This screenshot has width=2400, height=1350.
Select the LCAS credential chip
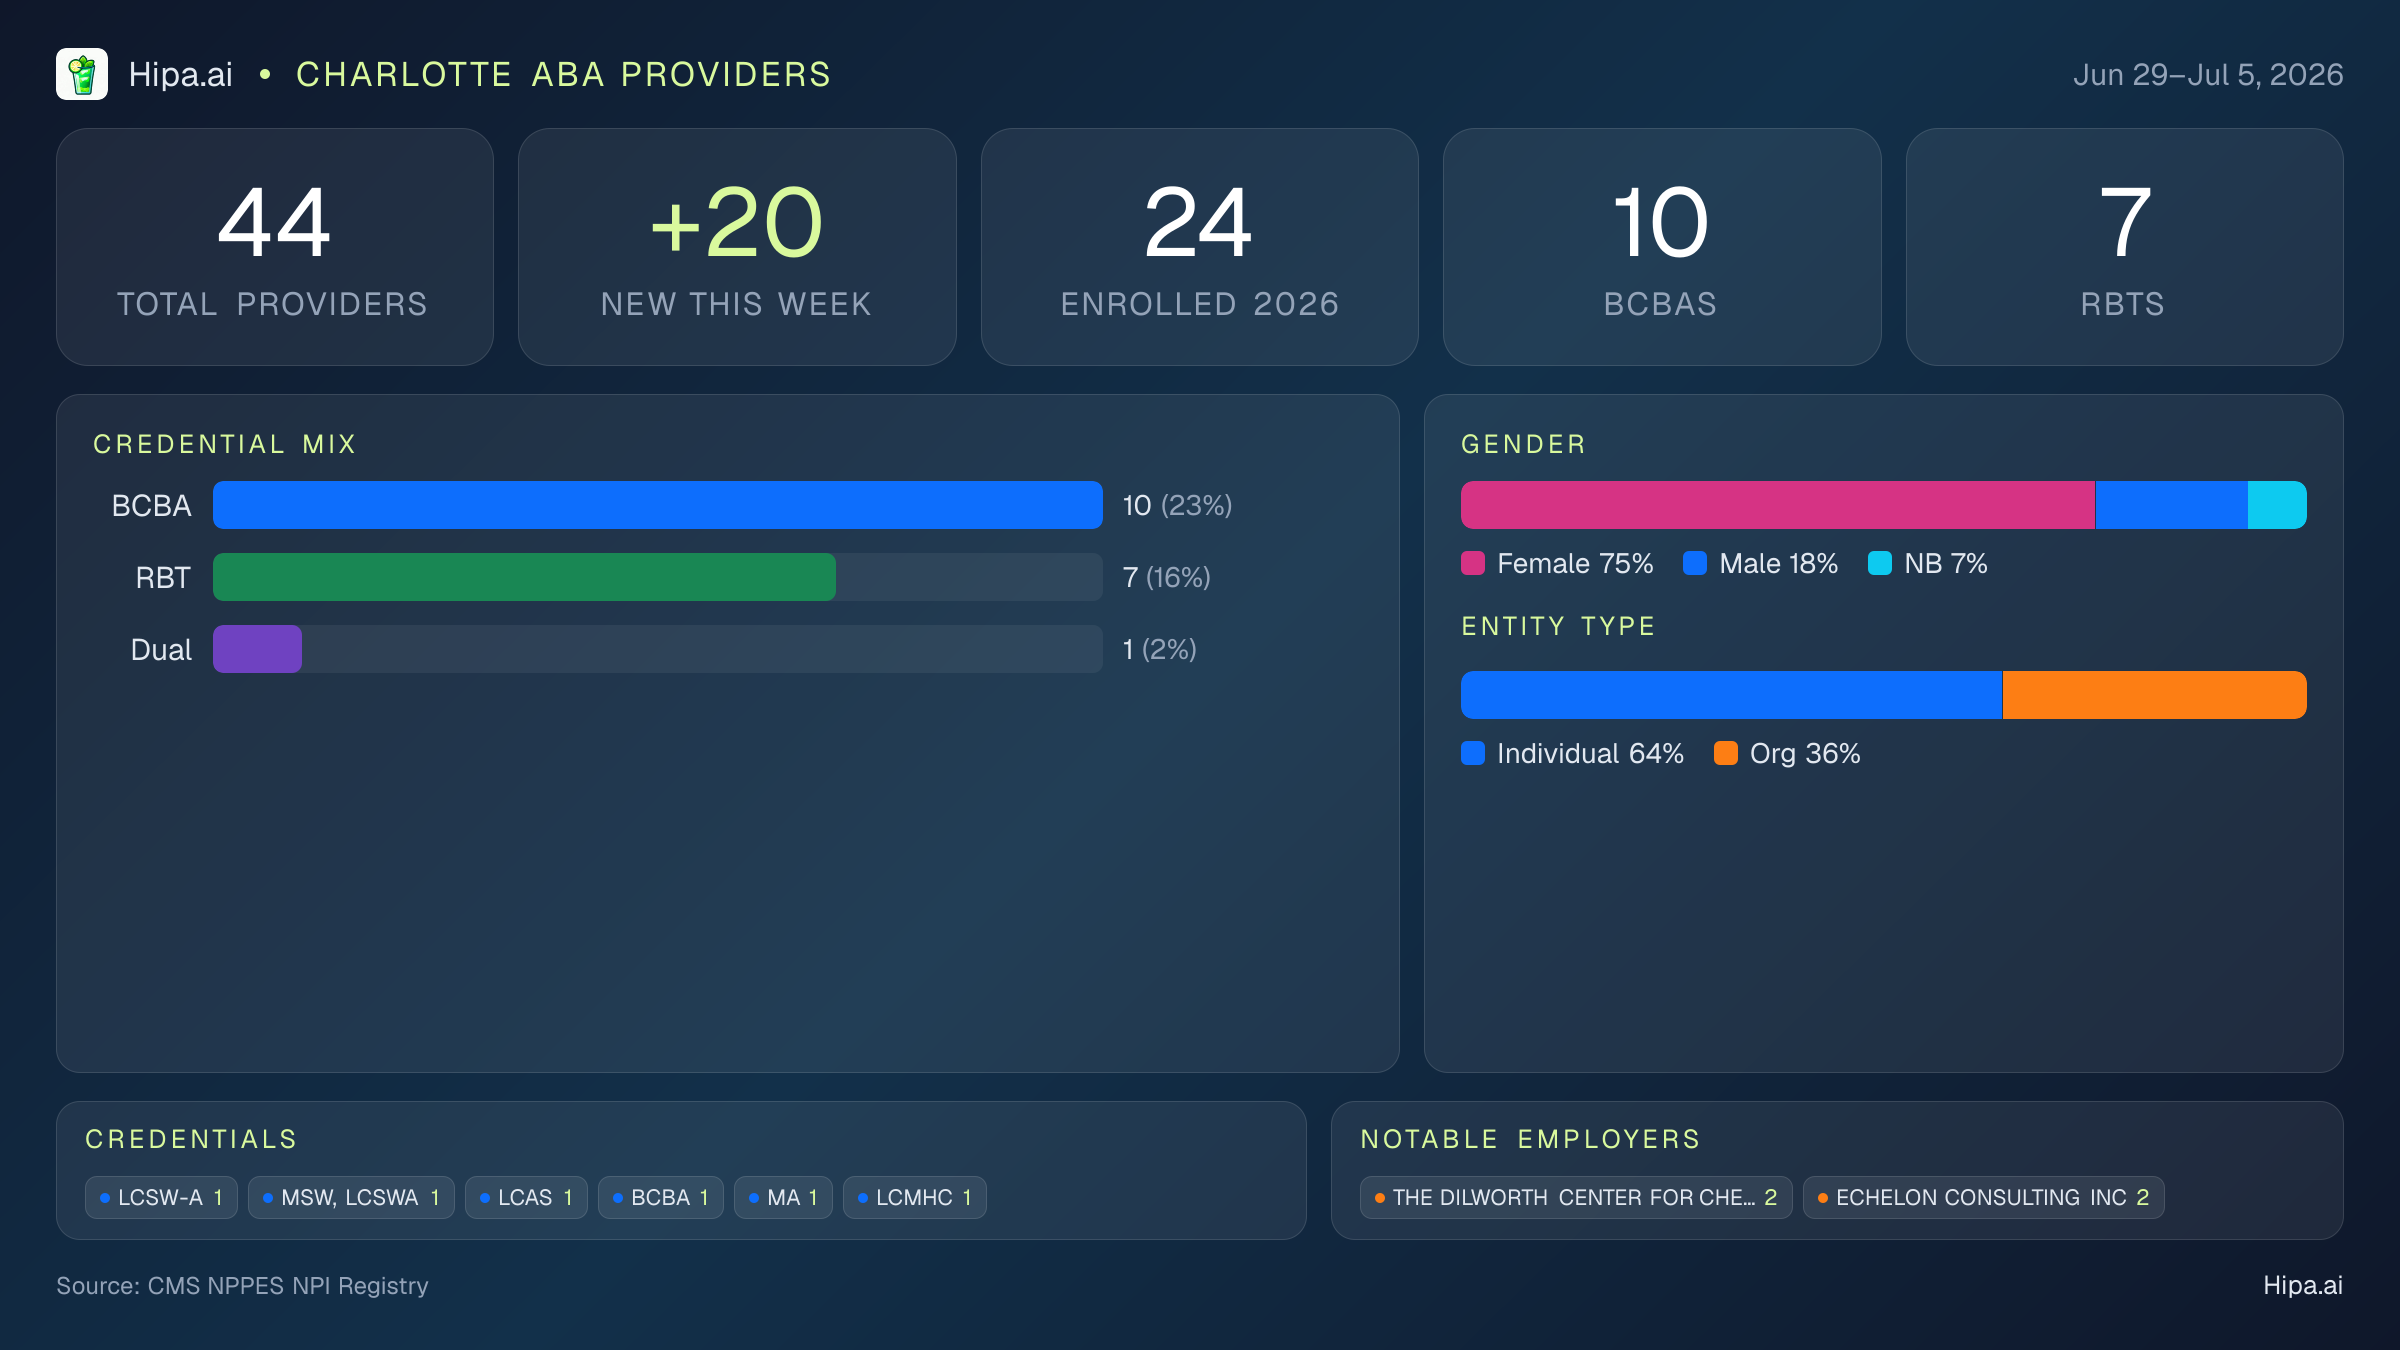[x=526, y=1197]
